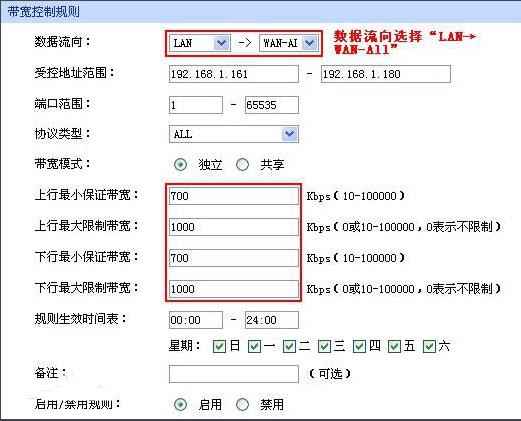Image resolution: width=521 pixels, height=421 pixels.
Task: Select the 禁用 rule radio button
Action: pyautogui.click(x=242, y=404)
